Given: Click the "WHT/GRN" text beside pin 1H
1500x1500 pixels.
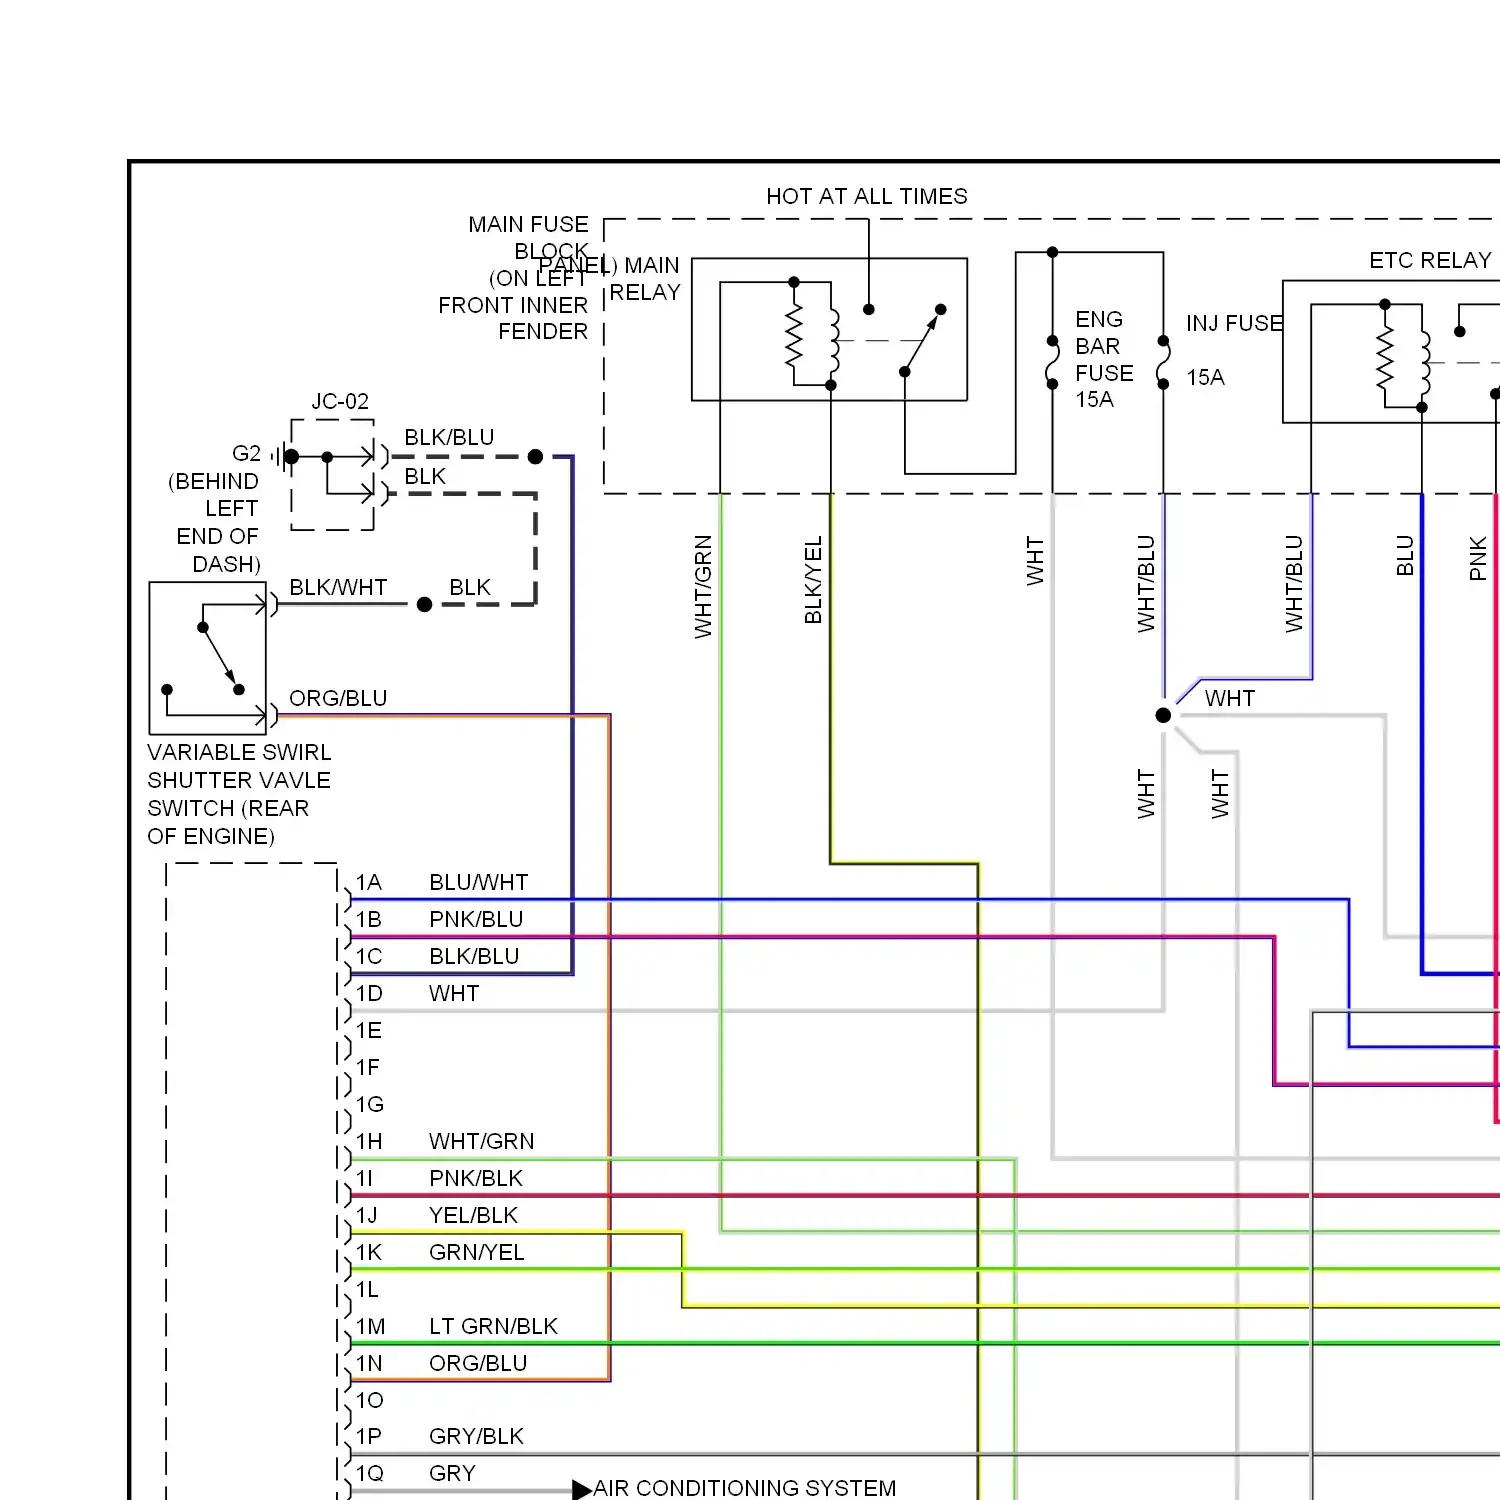Looking at the screenshot, I should (481, 1141).
